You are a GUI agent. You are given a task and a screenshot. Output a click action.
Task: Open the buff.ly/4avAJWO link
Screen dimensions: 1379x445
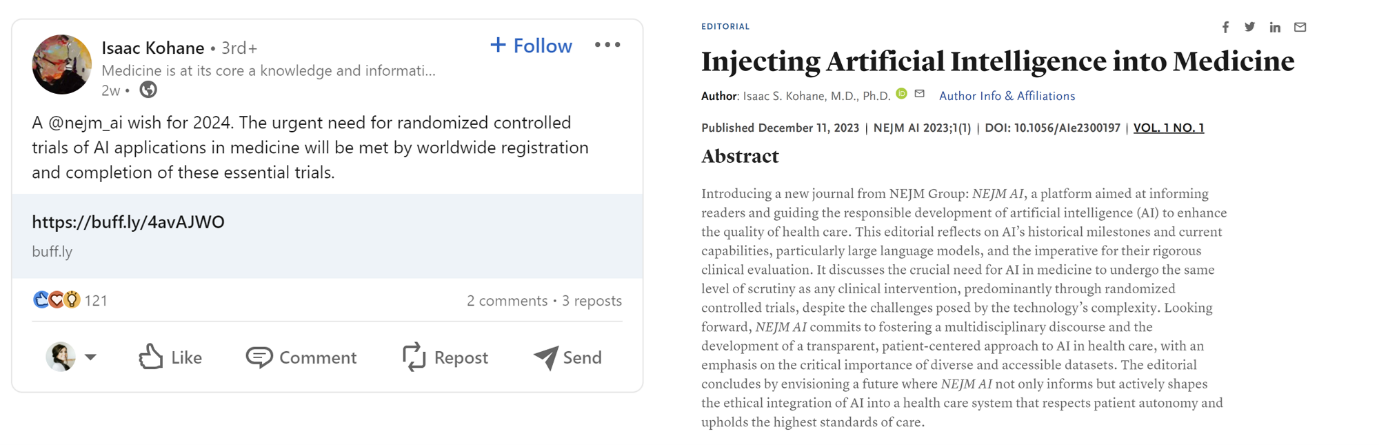click(x=128, y=222)
